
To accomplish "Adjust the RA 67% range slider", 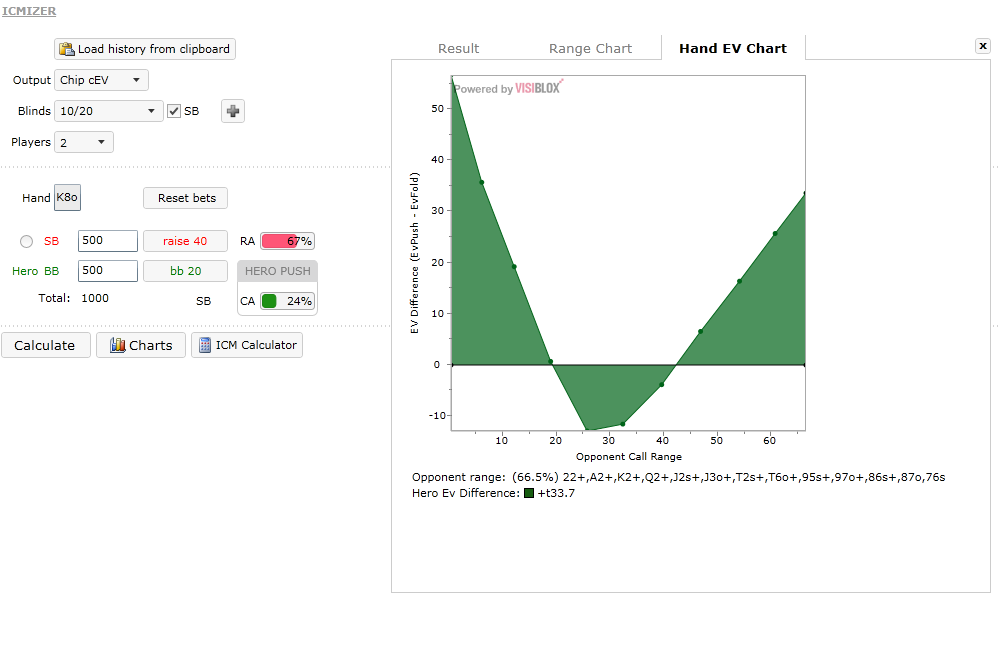I will tap(287, 241).
